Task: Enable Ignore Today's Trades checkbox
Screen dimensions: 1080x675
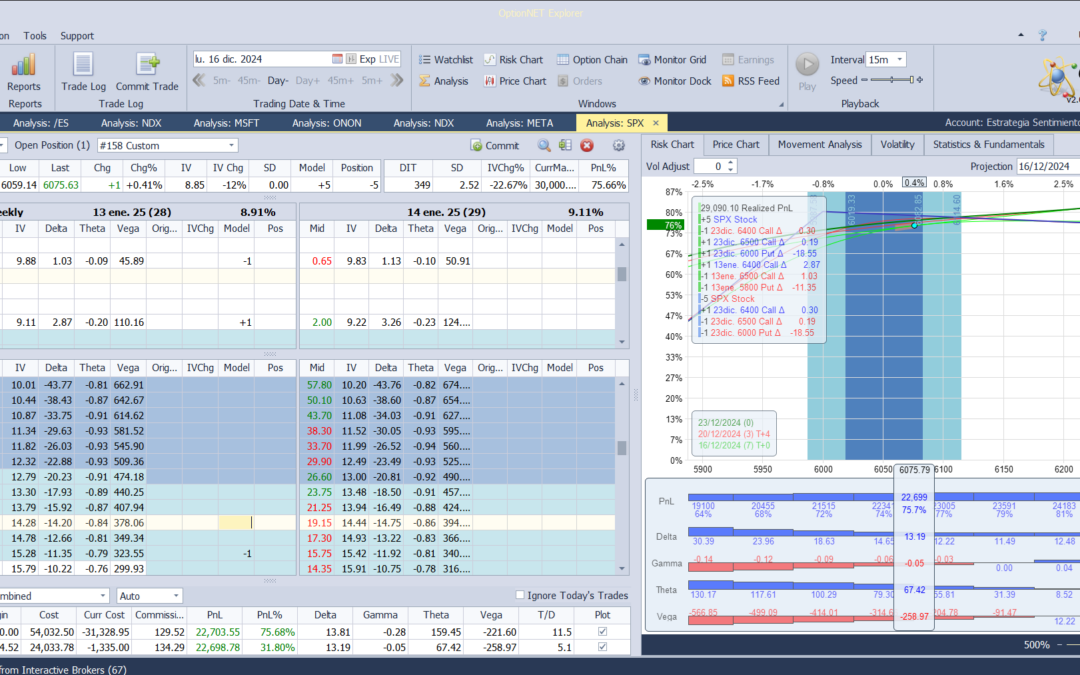Action: 520,596
